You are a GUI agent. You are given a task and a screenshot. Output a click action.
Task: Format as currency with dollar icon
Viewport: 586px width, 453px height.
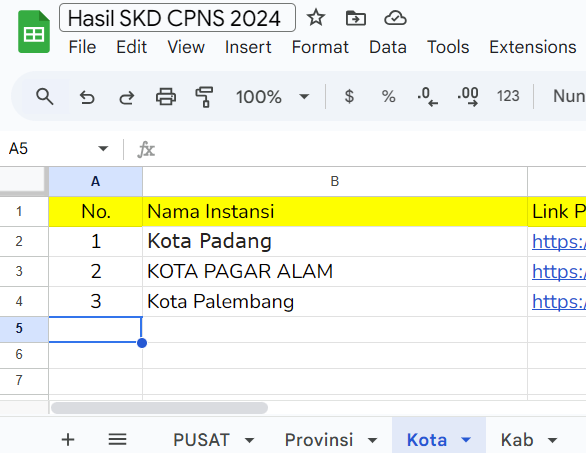pos(349,96)
